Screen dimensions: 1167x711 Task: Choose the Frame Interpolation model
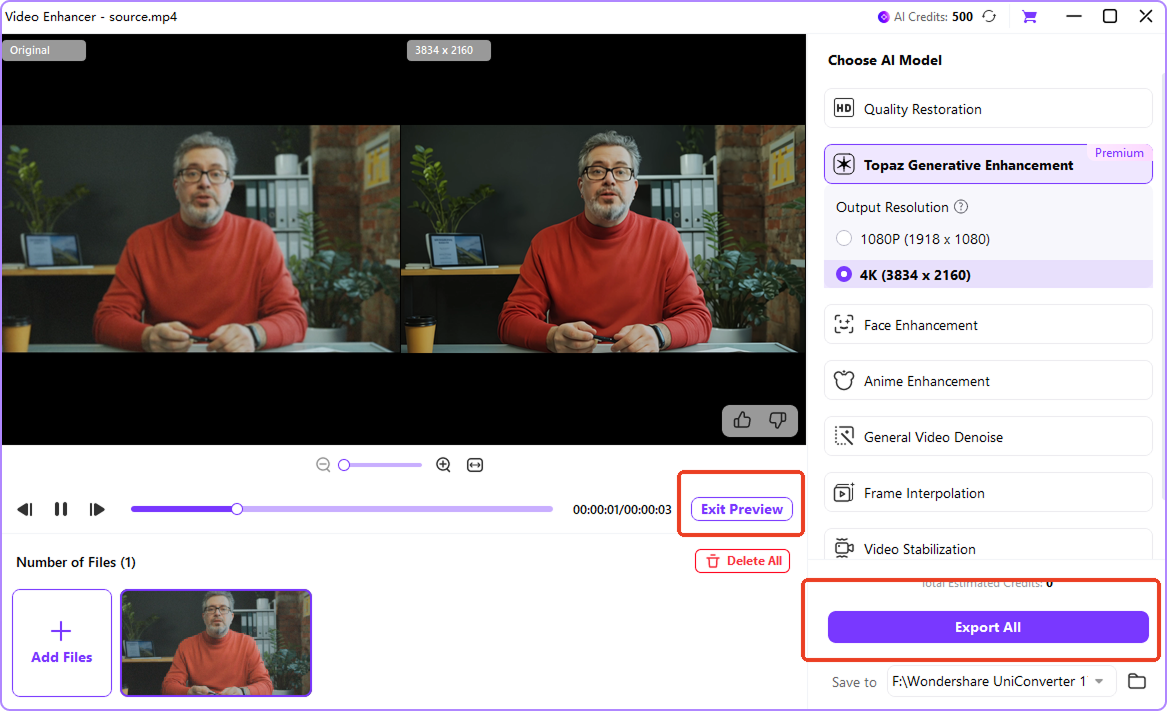coord(988,492)
